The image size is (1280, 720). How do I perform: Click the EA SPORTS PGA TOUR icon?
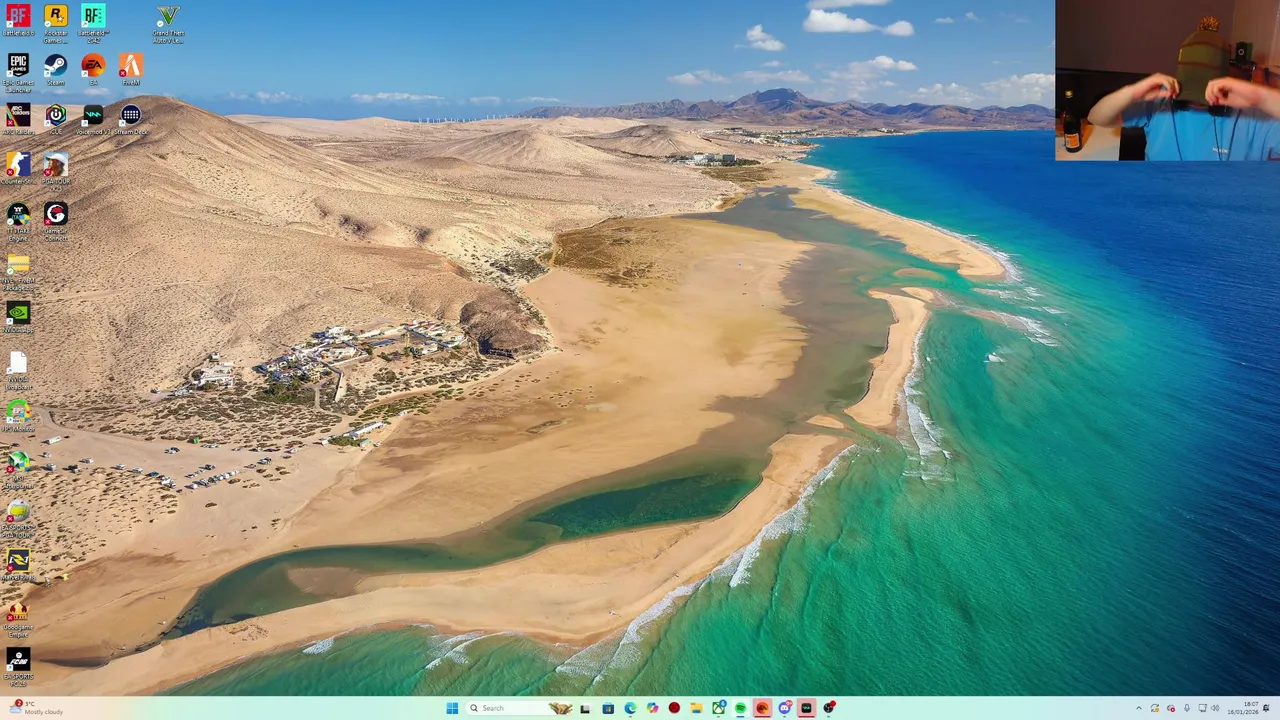coord(18,517)
